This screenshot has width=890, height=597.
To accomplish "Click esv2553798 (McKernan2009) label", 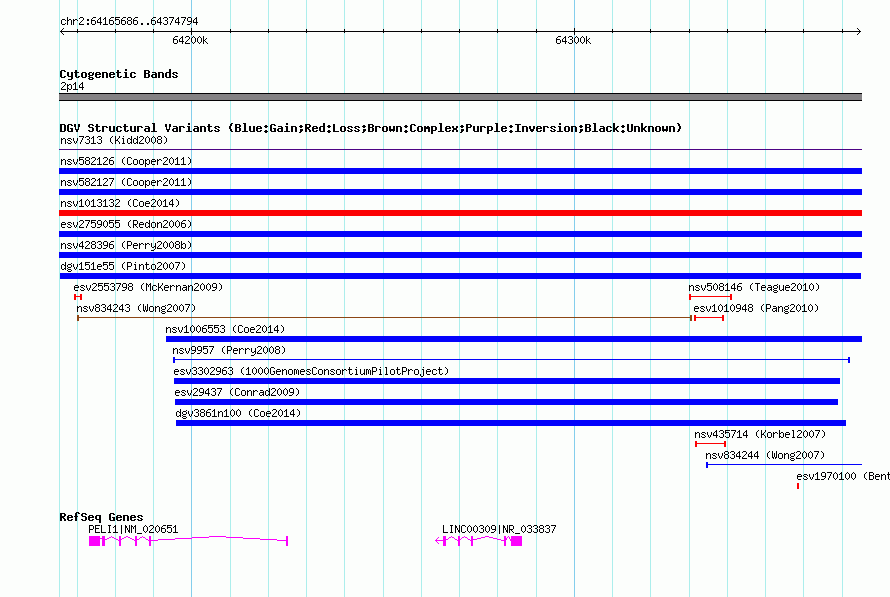I will coord(148,287).
